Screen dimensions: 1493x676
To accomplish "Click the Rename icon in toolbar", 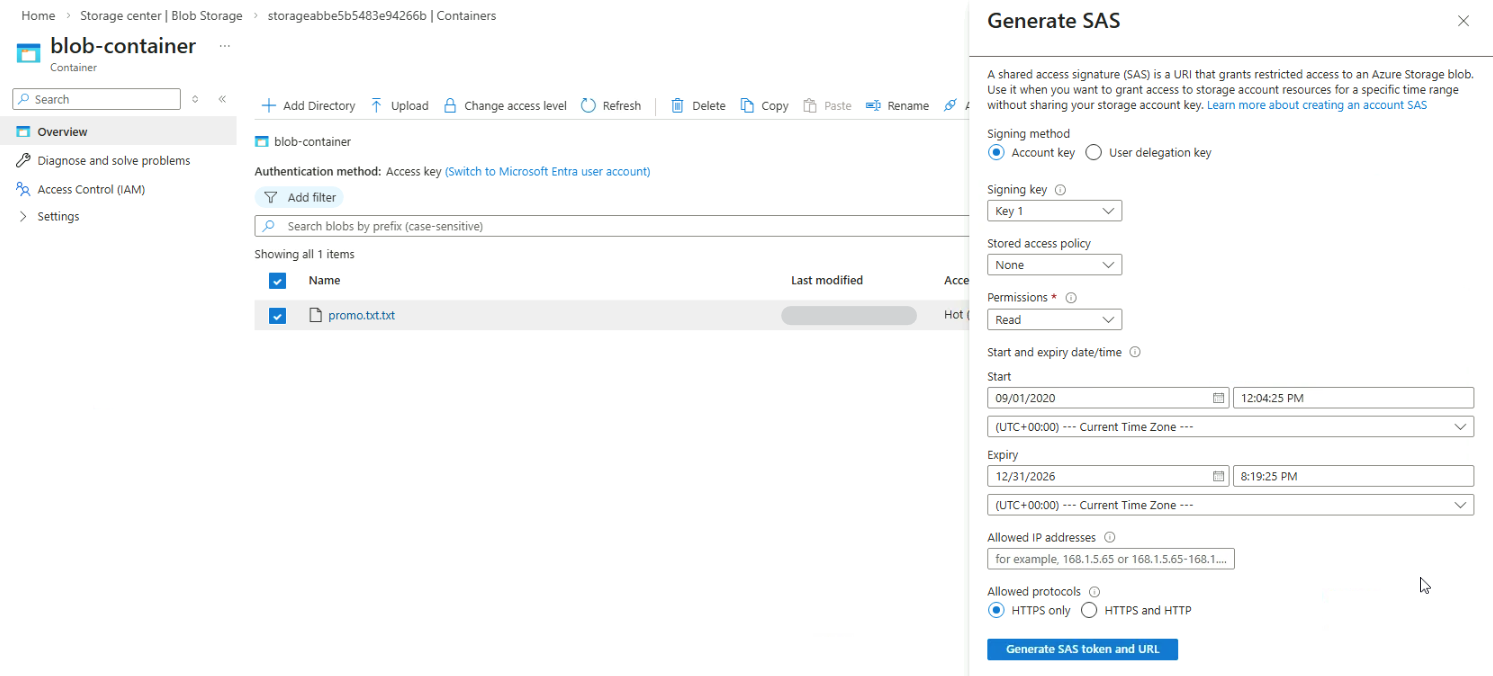I will pyautogui.click(x=873, y=106).
